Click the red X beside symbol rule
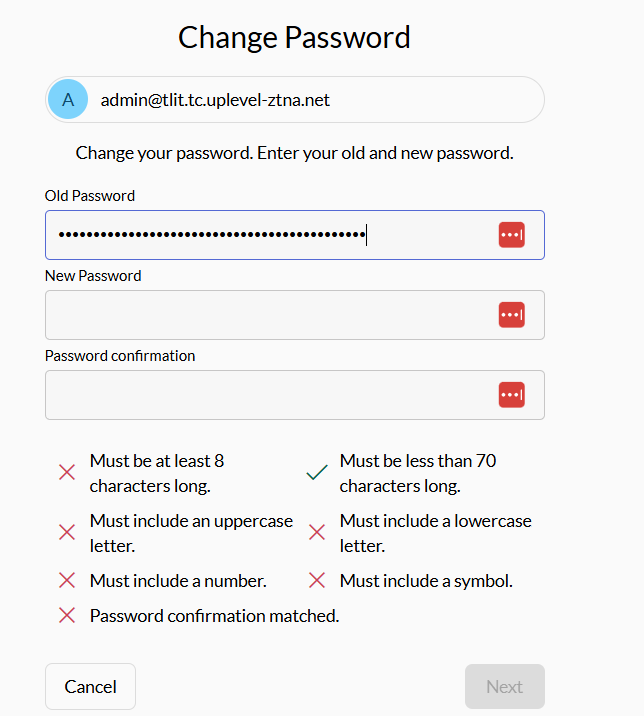Screen dimensions: 644x716 317,580
